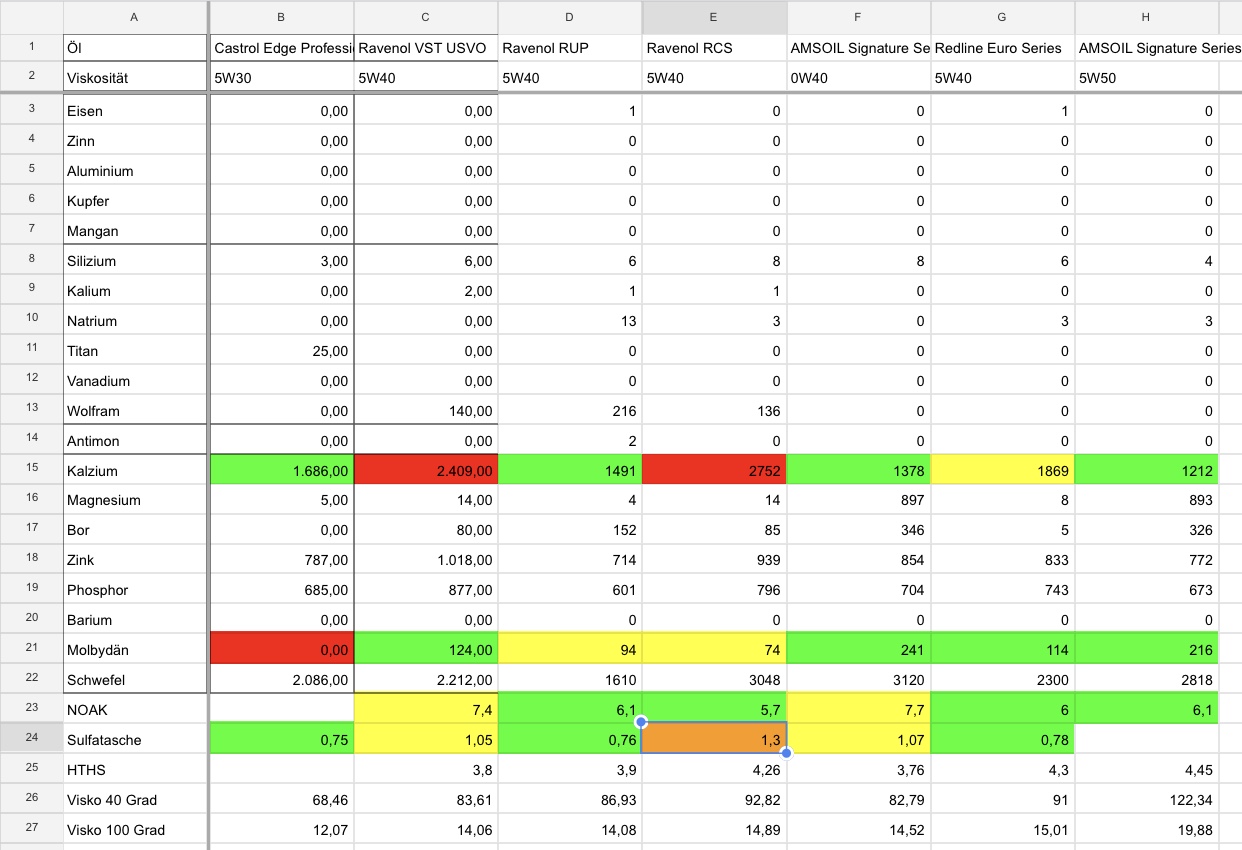Screen dimensions: 1242x850
Task: Click the Wolfram value 216
Action: (570, 411)
